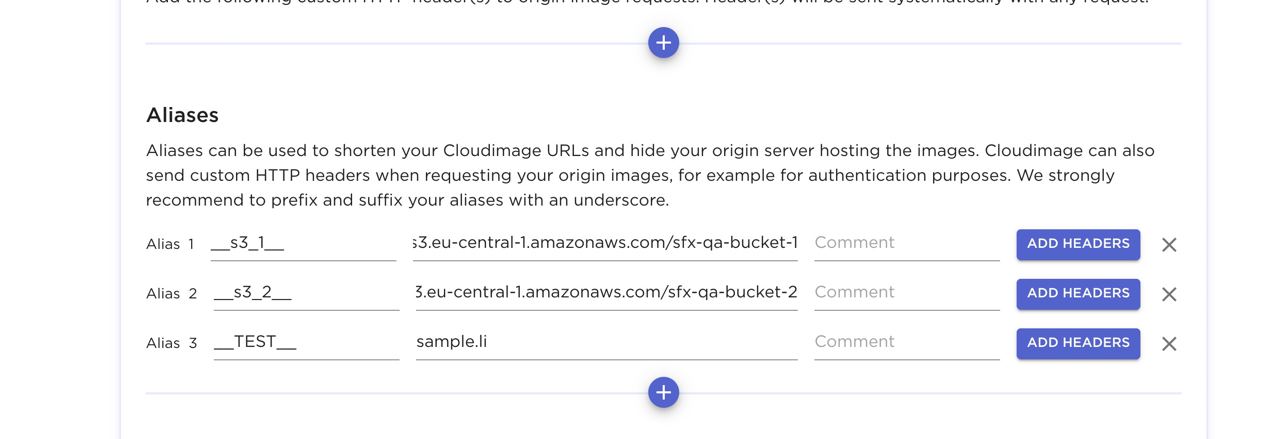Click the plus icon to add a custom HTTP header
This screenshot has height=439, width=1280.
coord(663,43)
